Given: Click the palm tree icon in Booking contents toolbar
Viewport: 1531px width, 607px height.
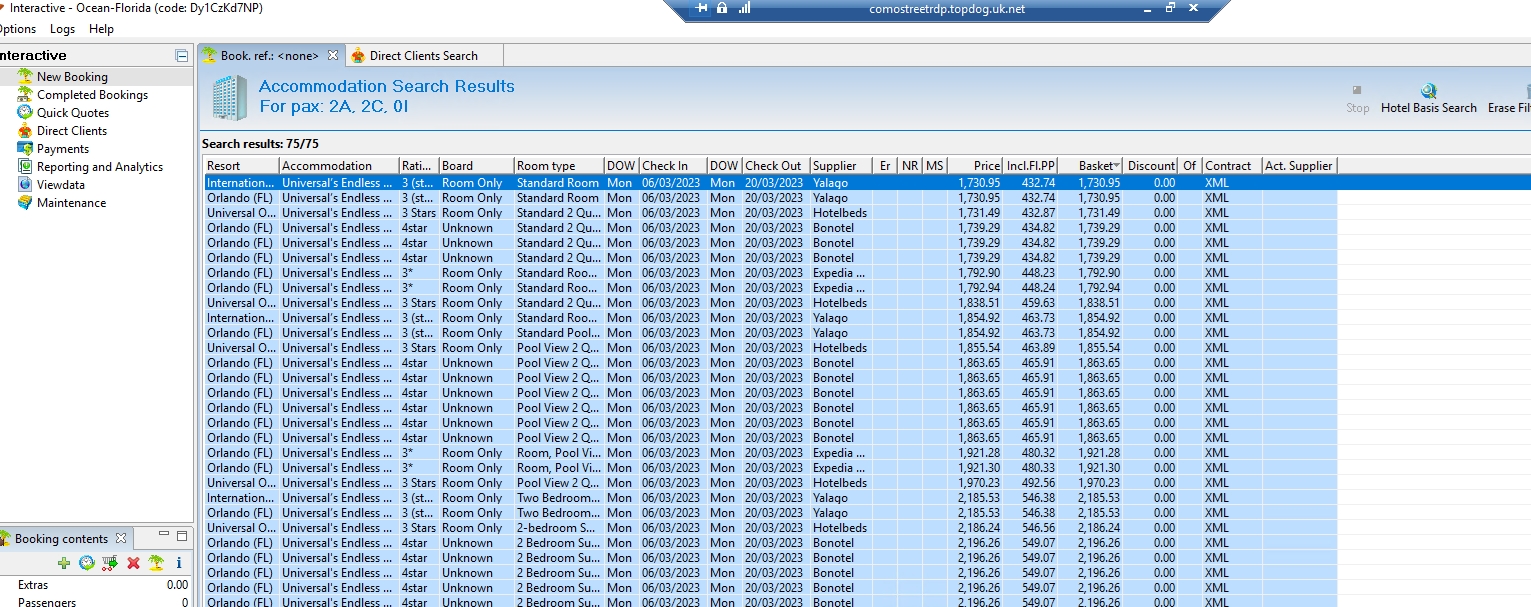Looking at the screenshot, I should pyautogui.click(x=156, y=563).
